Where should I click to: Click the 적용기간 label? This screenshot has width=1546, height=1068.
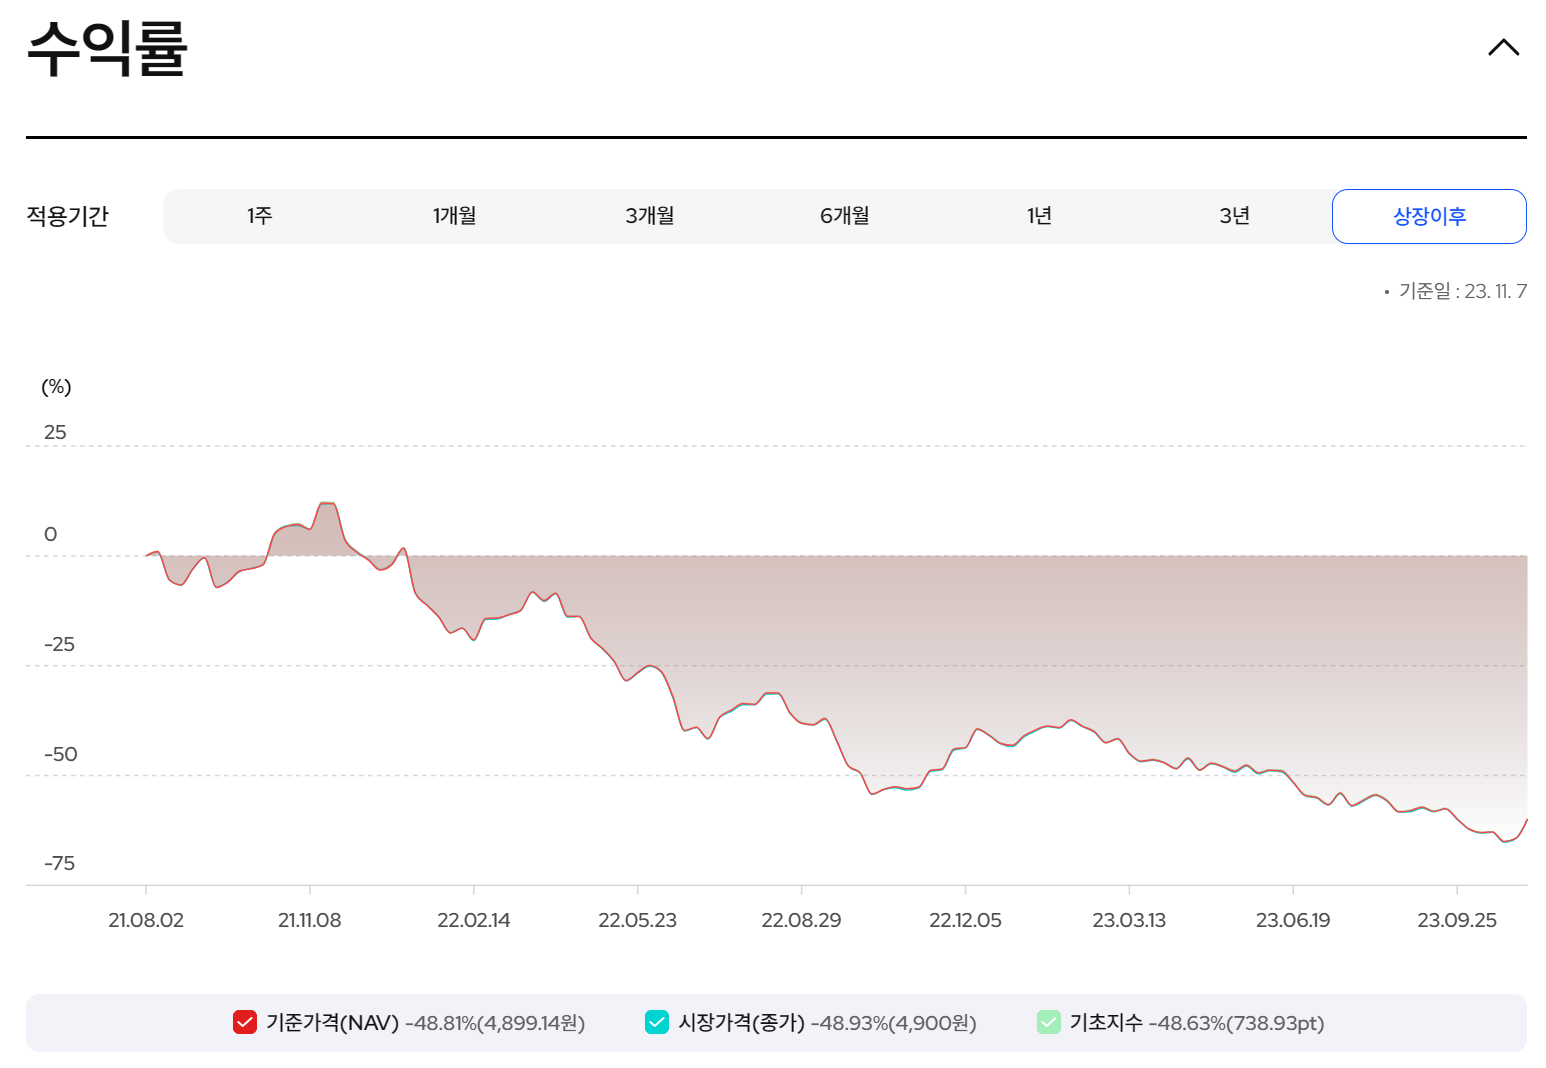[x=67, y=216]
